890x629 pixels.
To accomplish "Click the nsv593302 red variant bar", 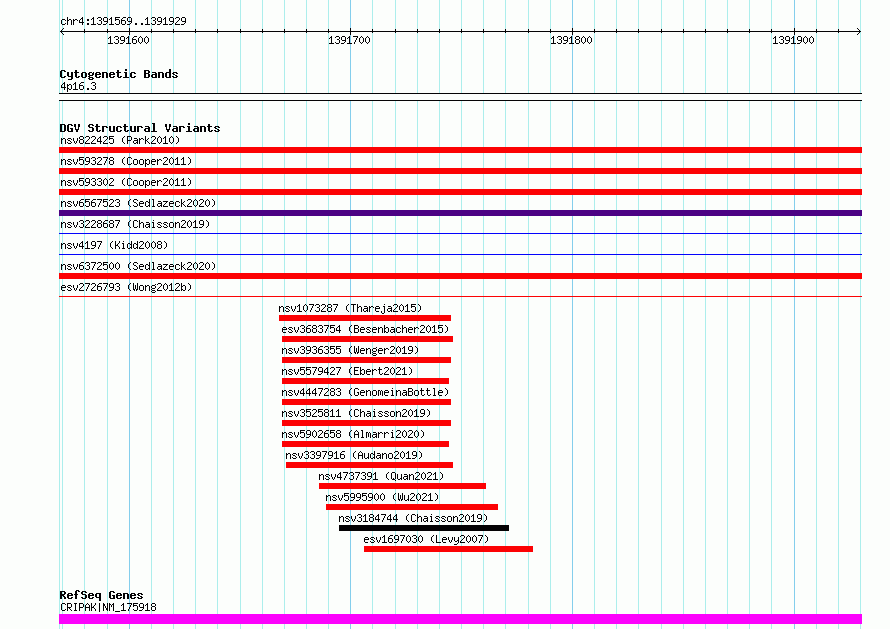I will tap(460, 192).
